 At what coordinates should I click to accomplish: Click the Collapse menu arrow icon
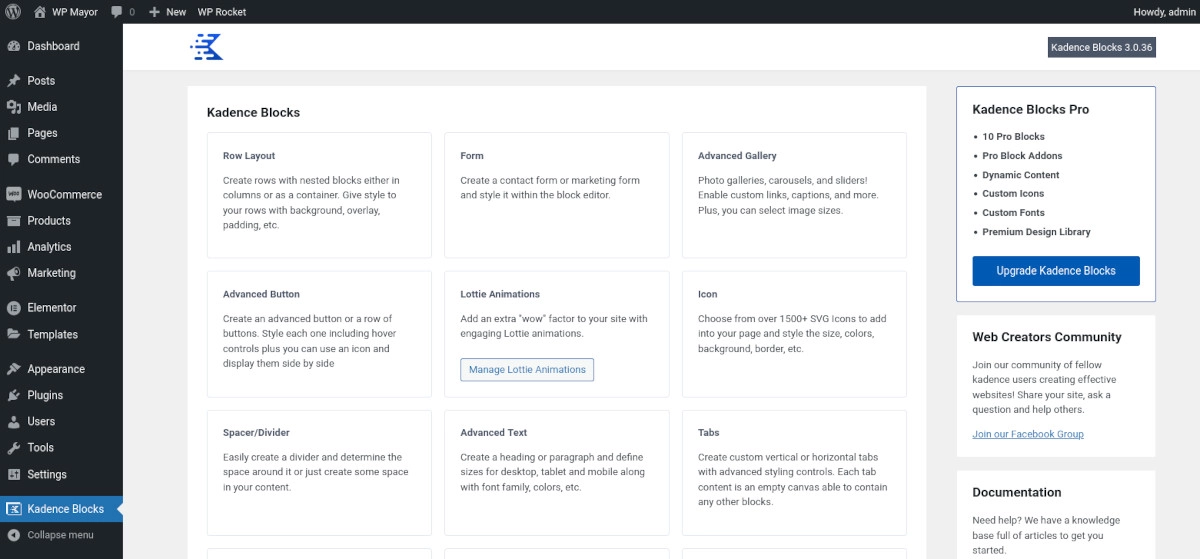(x=14, y=535)
